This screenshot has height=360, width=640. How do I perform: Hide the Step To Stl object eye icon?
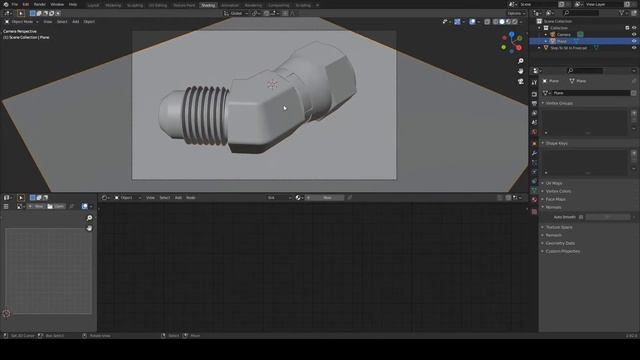click(x=634, y=48)
